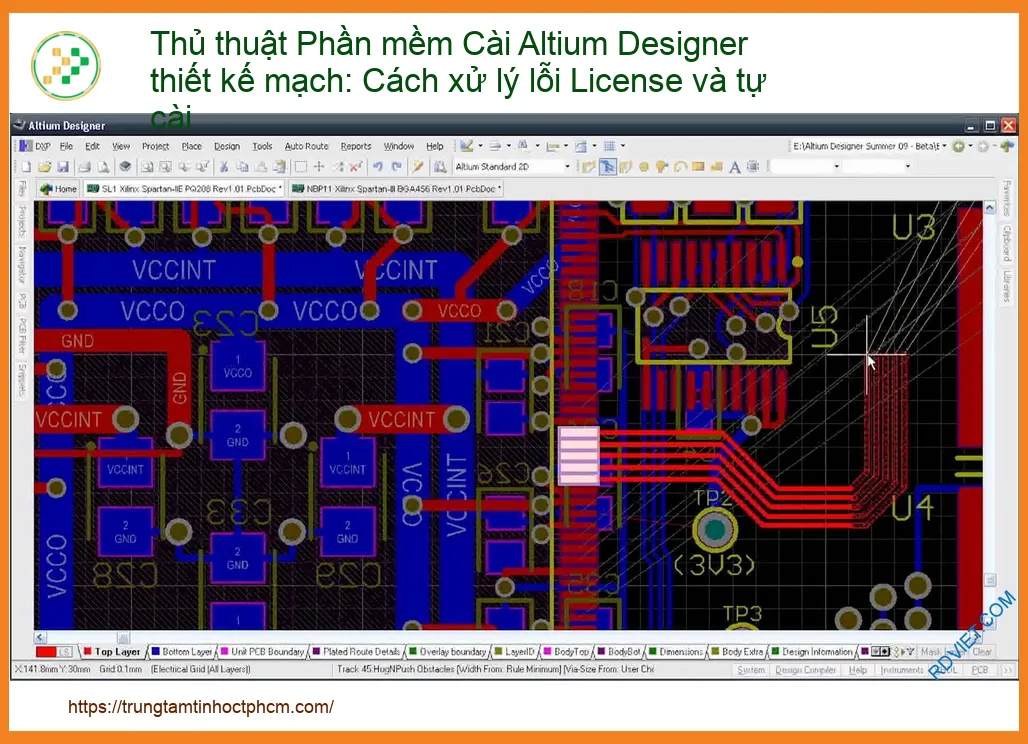
Task: Click the New document icon
Action: pyautogui.click(x=26, y=167)
